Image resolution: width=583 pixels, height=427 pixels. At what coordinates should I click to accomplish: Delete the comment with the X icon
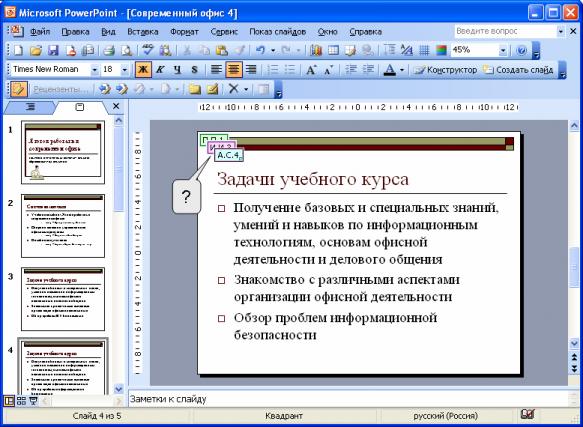coord(233,89)
